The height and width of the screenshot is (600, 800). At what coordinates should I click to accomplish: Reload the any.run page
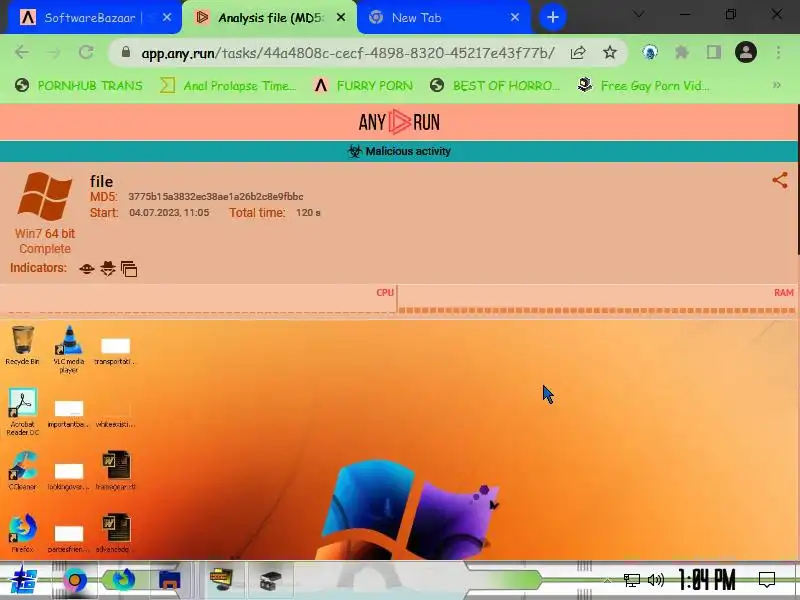tap(86, 52)
